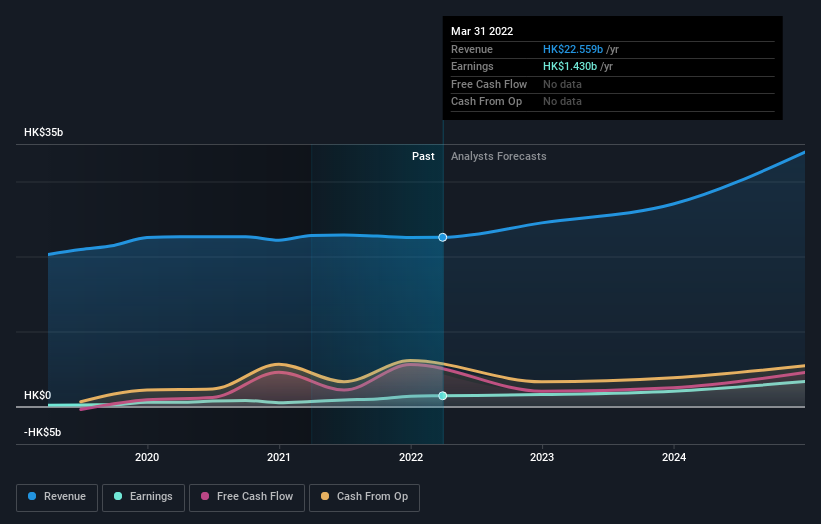Toggle the Revenue legend button
Viewport: 821px width, 524px height.
tap(57, 497)
